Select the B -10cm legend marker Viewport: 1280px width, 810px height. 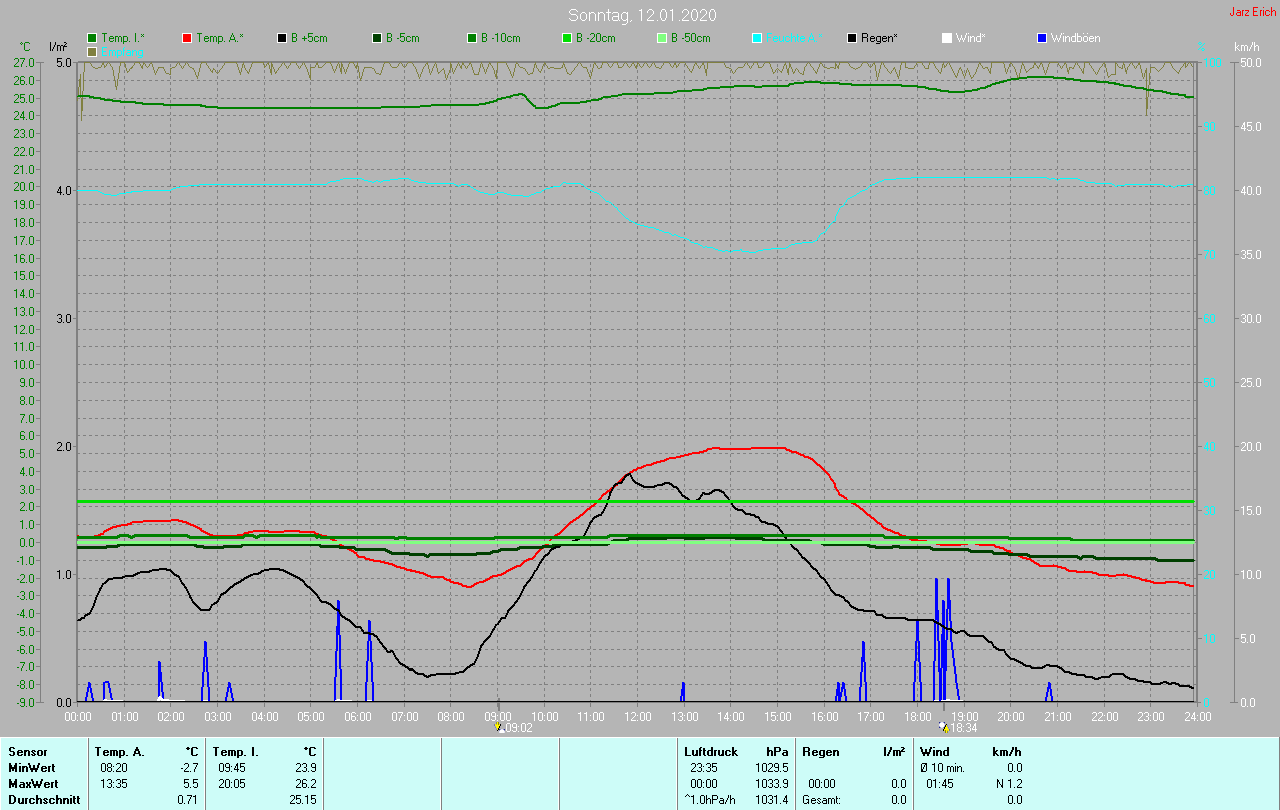point(472,38)
